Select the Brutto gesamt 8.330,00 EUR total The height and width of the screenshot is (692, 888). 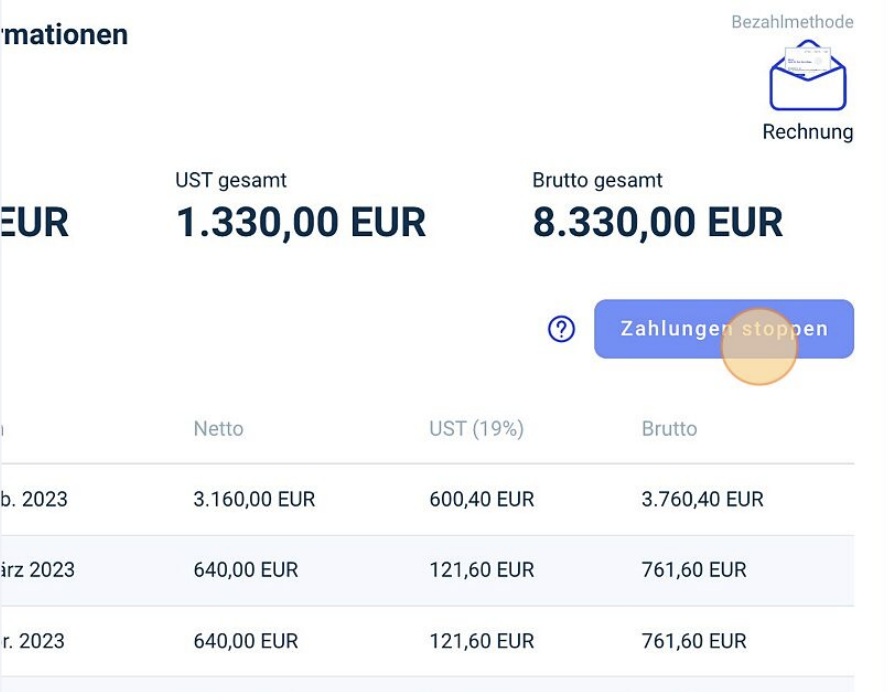(x=658, y=222)
